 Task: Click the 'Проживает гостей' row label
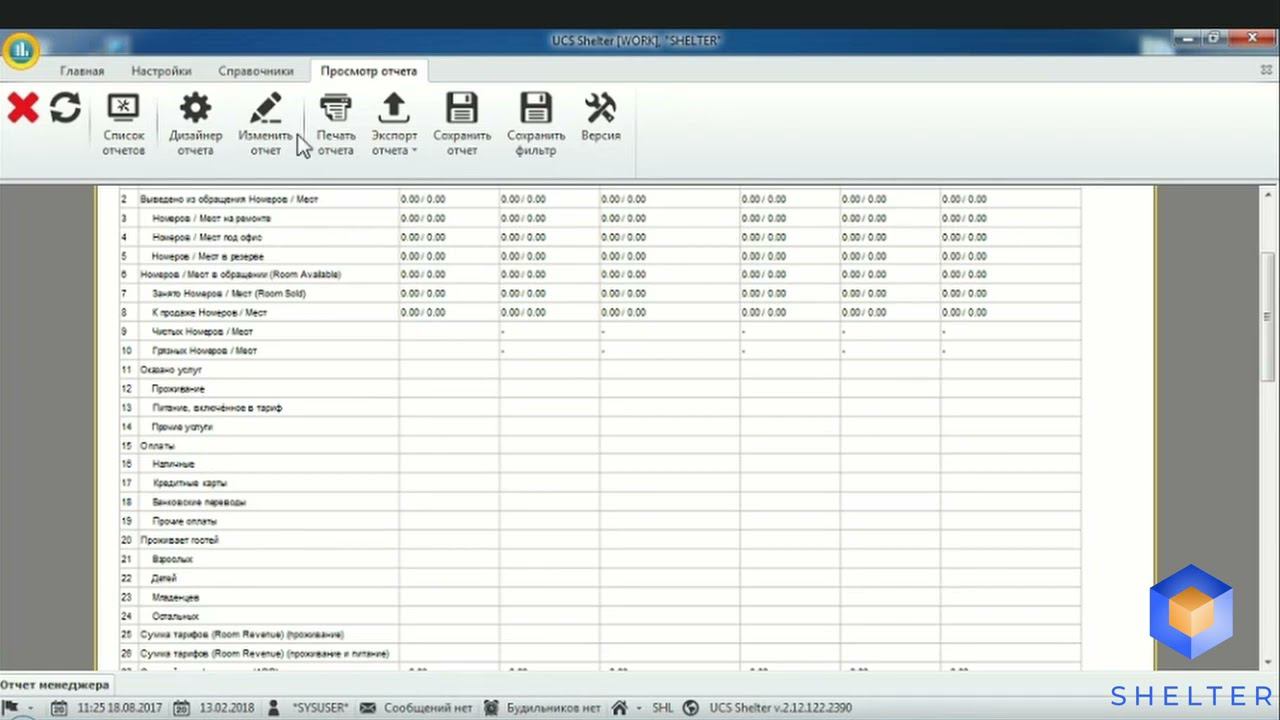pyautogui.click(x=179, y=540)
